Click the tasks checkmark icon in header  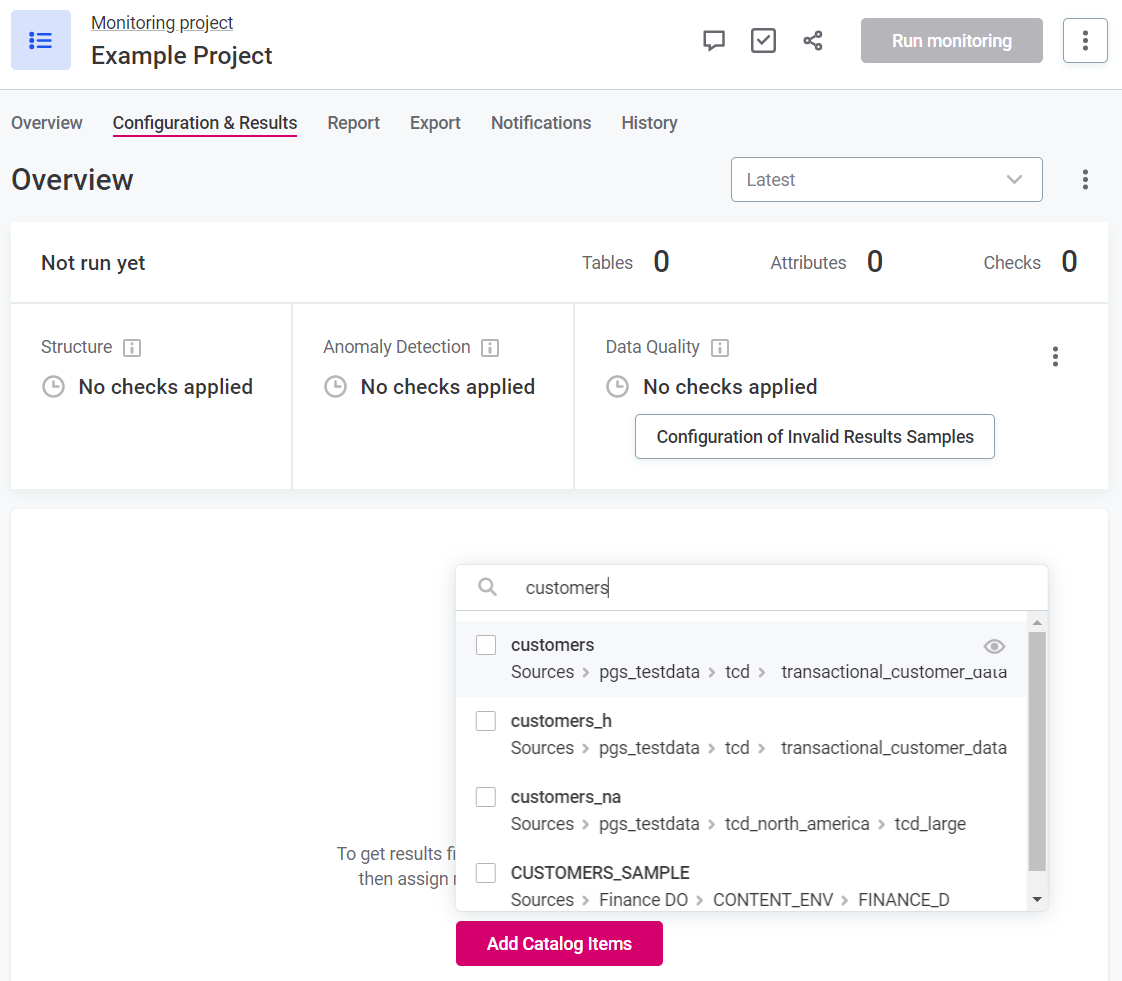[763, 41]
